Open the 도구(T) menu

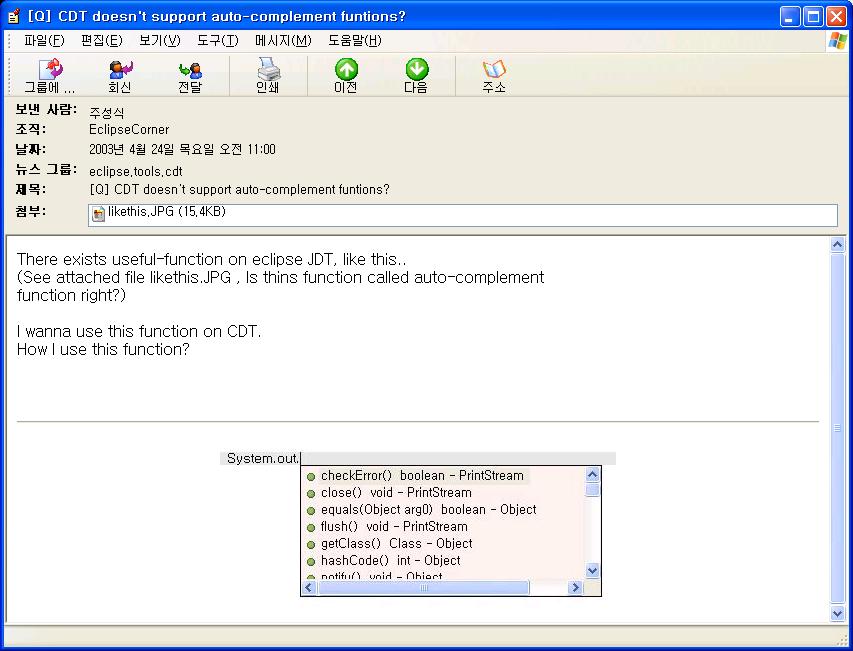tap(218, 41)
